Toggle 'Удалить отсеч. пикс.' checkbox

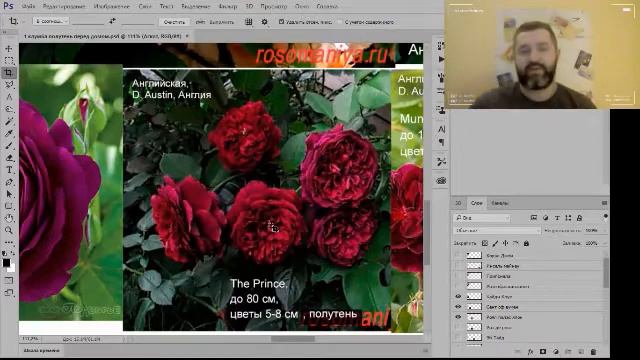[x=281, y=22]
